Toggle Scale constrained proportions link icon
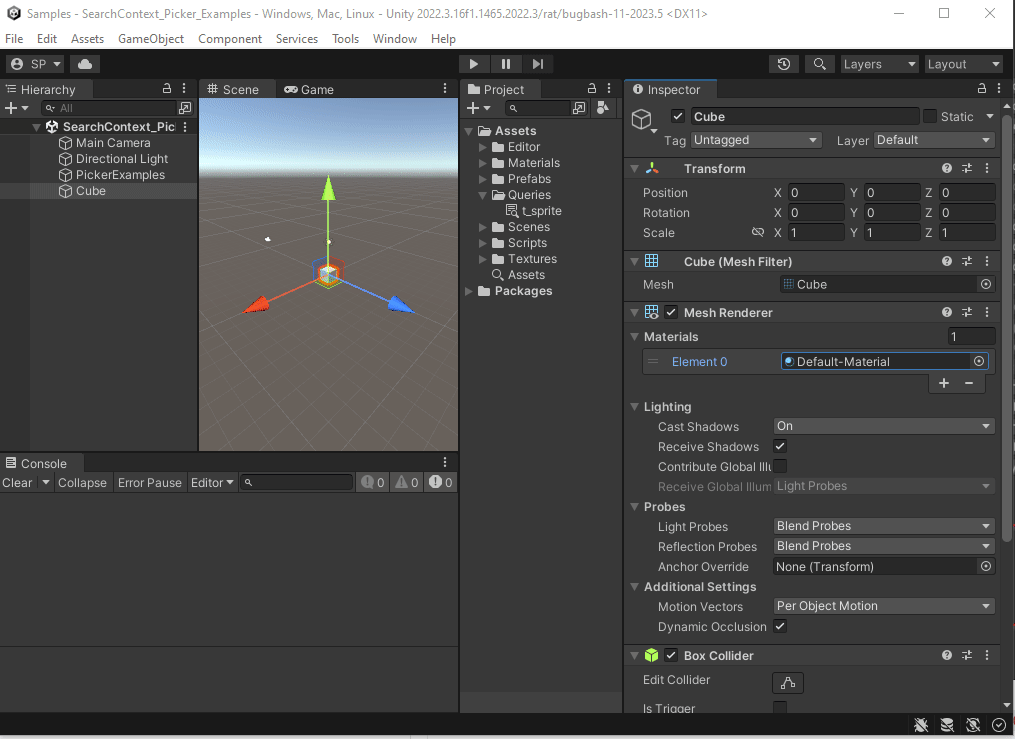1015x739 pixels. (x=758, y=233)
